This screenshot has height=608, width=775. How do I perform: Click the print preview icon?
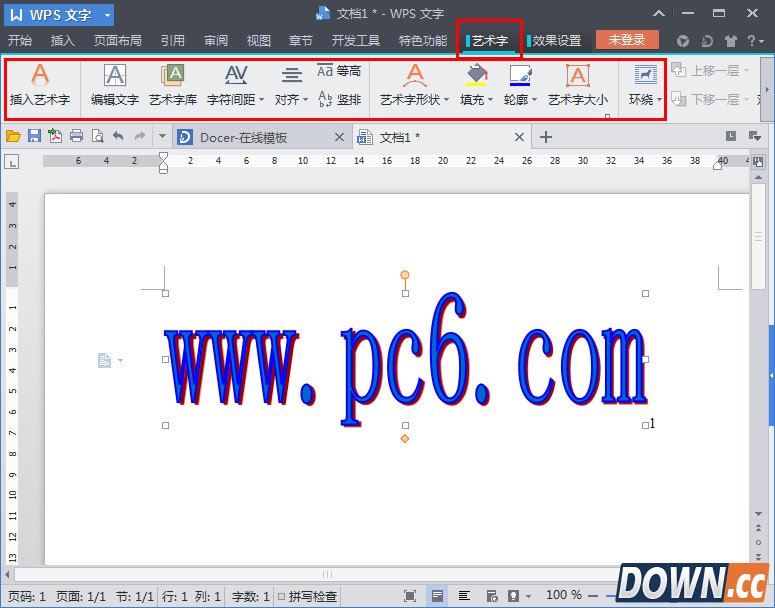point(98,136)
